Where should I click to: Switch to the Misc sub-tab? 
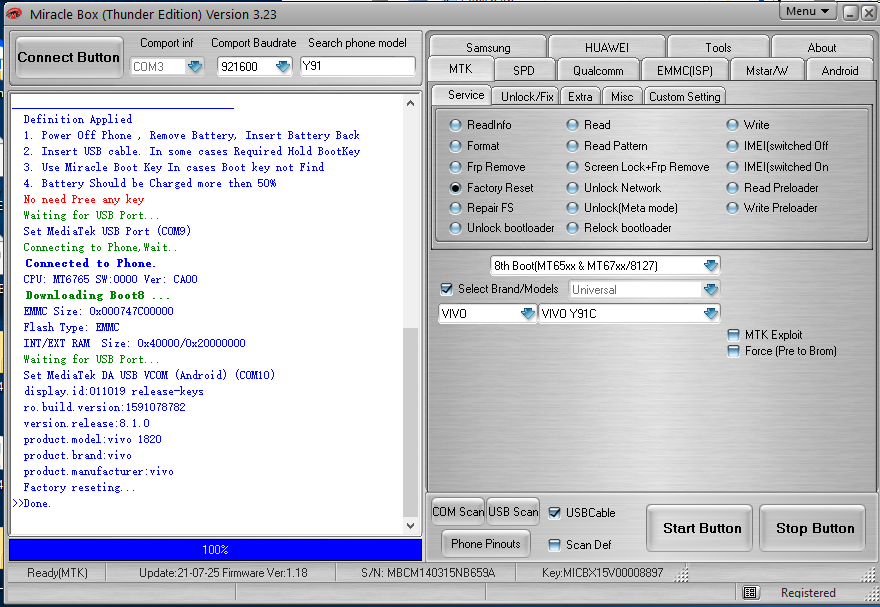point(622,96)
